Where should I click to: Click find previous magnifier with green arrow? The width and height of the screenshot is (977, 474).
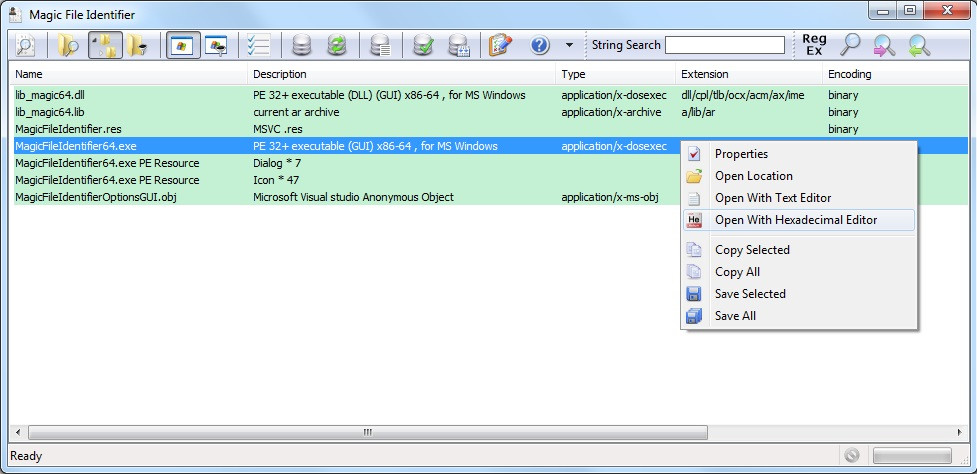[919, 45]
